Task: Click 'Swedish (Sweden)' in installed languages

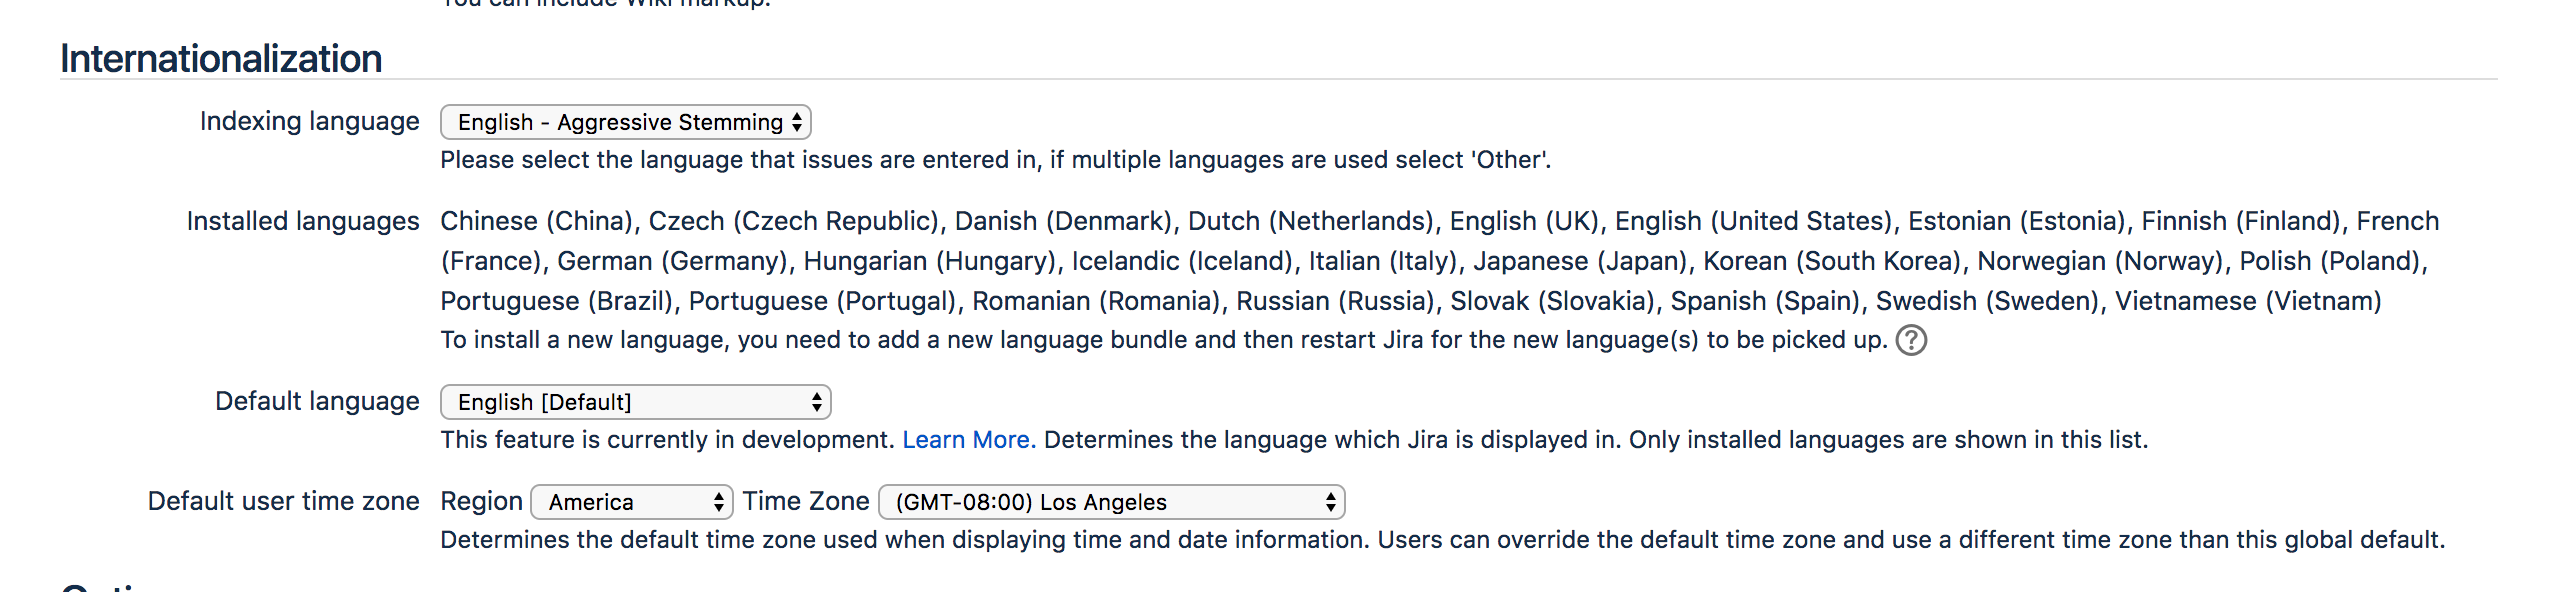Action: pyautogui.click(x=1987, y=301)
